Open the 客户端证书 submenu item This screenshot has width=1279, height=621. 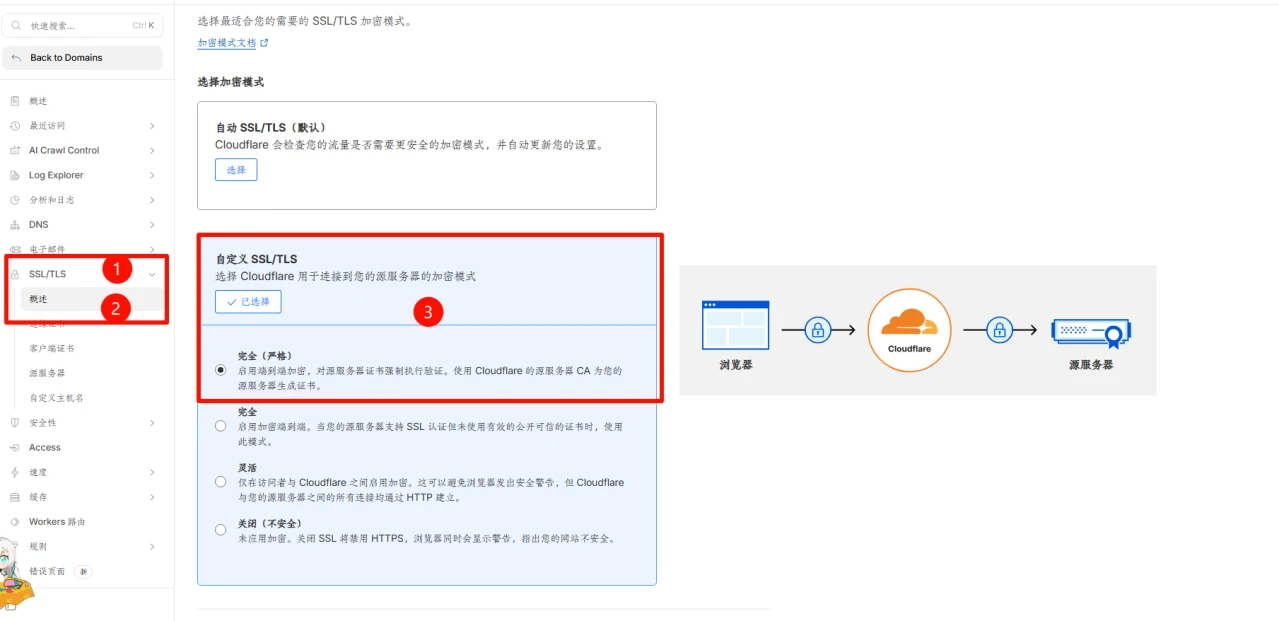point(52,348)
